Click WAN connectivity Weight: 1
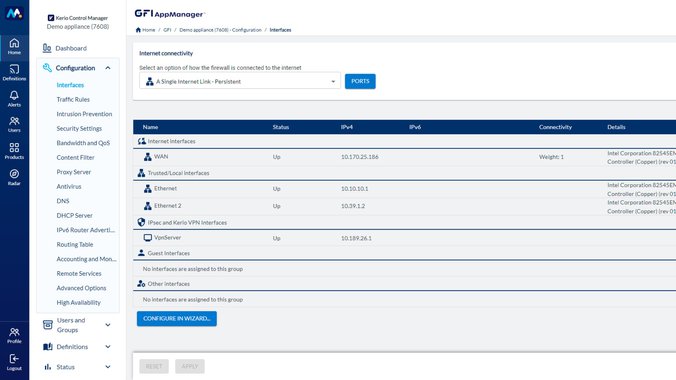Image resolution: width=676 pixels, height=380 pixels. click(551, 157)
